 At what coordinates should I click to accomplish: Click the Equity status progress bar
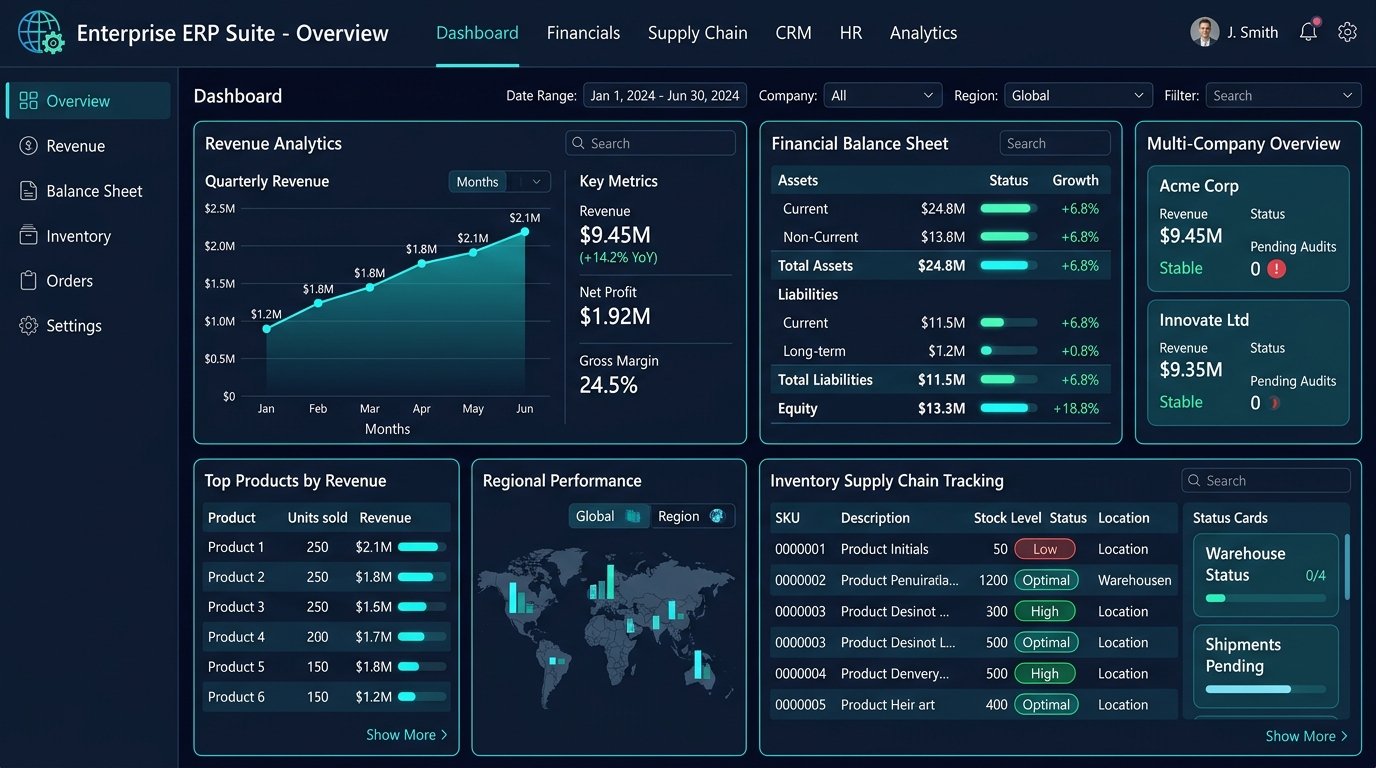click(1008, 408)
